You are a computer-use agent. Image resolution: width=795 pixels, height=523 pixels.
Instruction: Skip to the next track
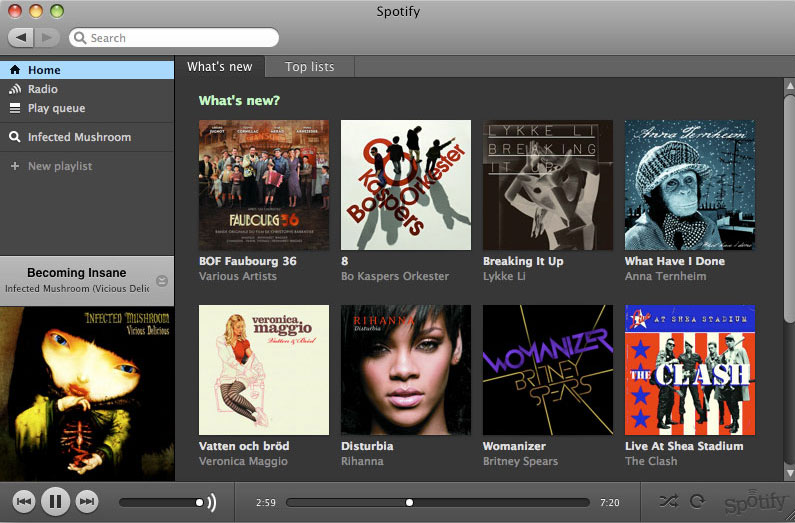click(x=87, y=502)
